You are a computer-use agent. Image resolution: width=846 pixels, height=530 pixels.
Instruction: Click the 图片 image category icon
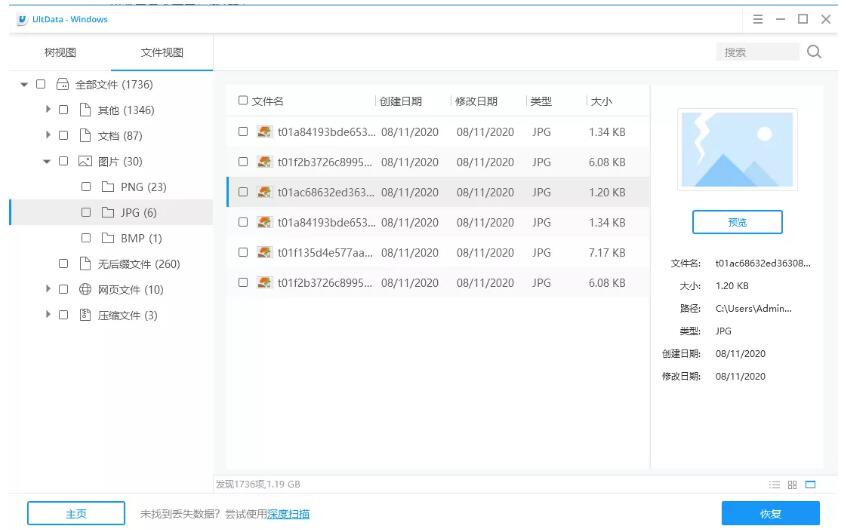(85, 161)
